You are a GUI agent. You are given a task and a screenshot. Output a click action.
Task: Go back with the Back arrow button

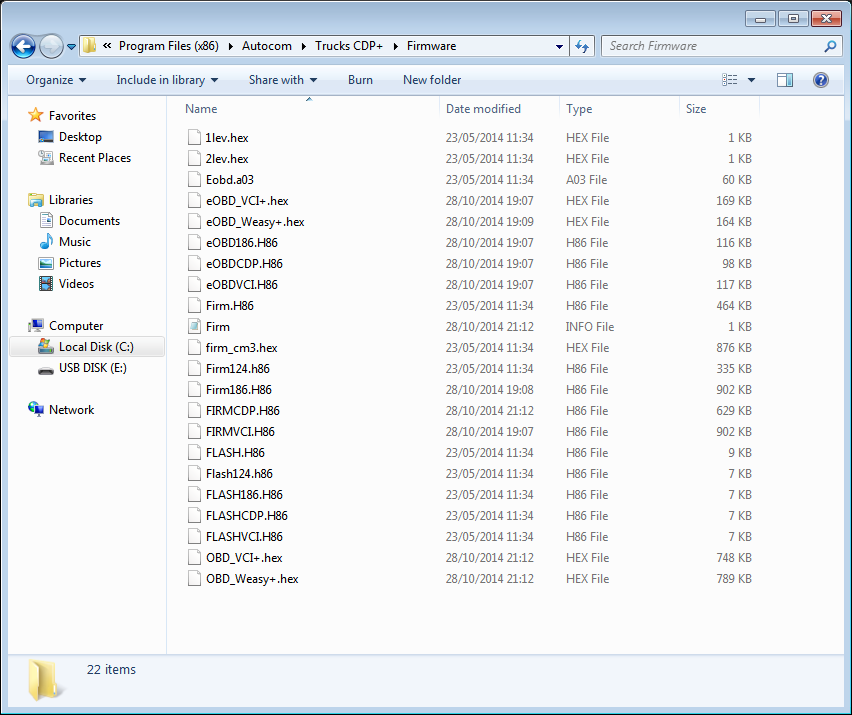pyautogui.click(x=23, y=47)
